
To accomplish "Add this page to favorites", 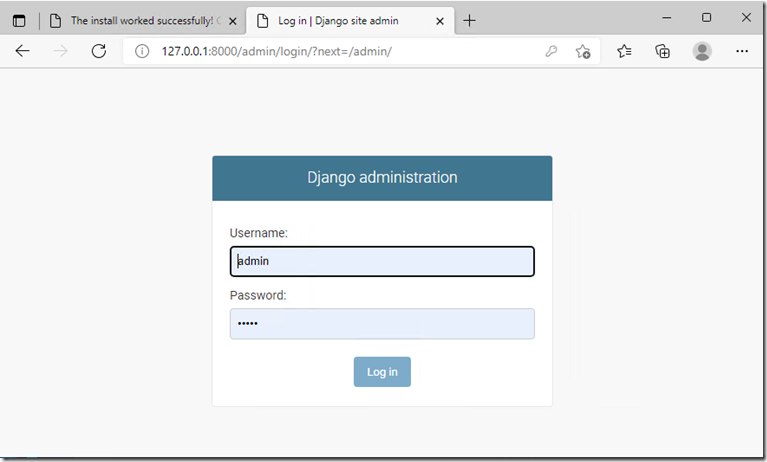I will [583, 51].
